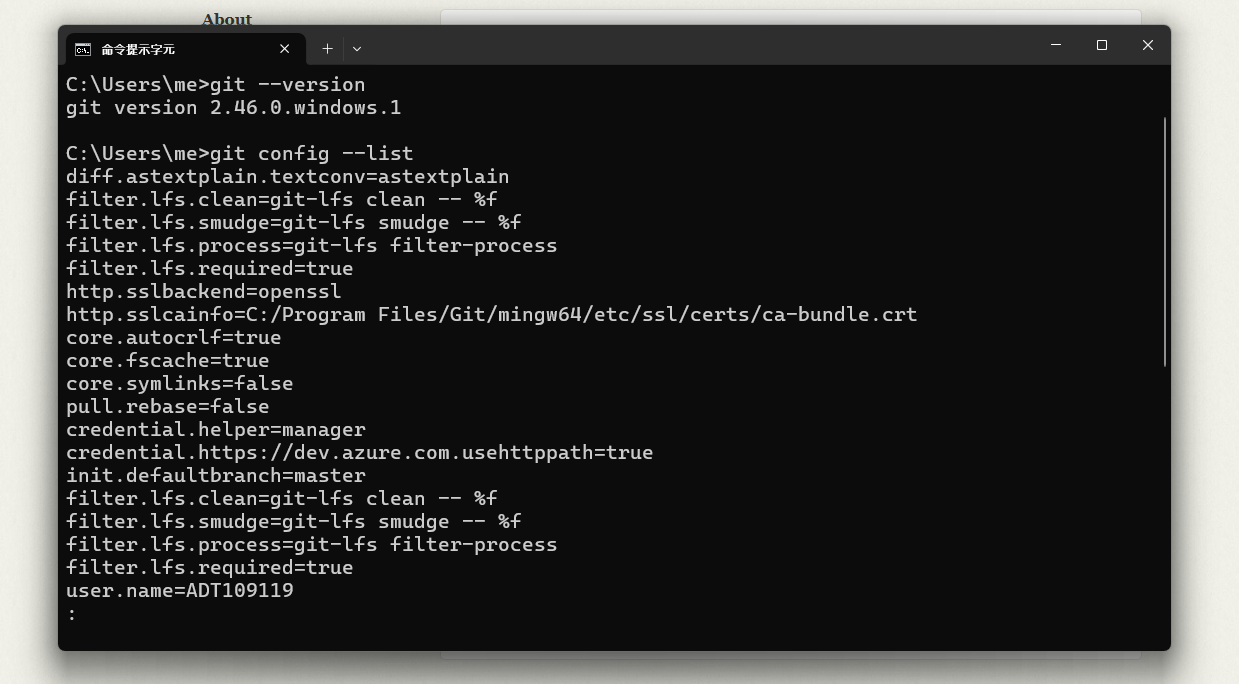Close the 命令提示字元 tab

[284, 49]
